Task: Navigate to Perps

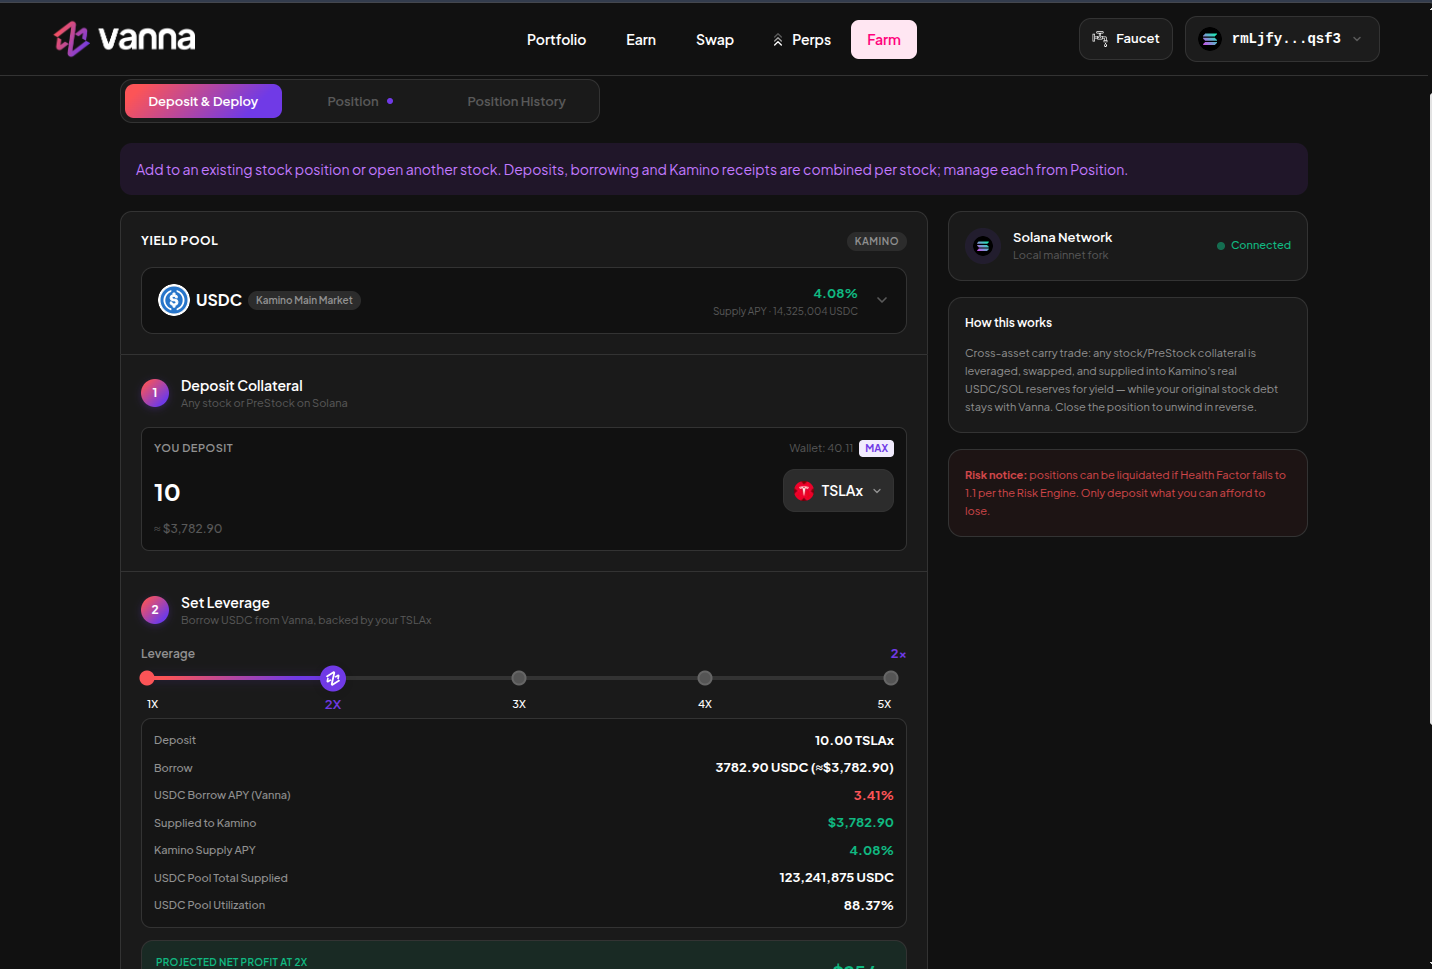Action: (x=802, y=40)
